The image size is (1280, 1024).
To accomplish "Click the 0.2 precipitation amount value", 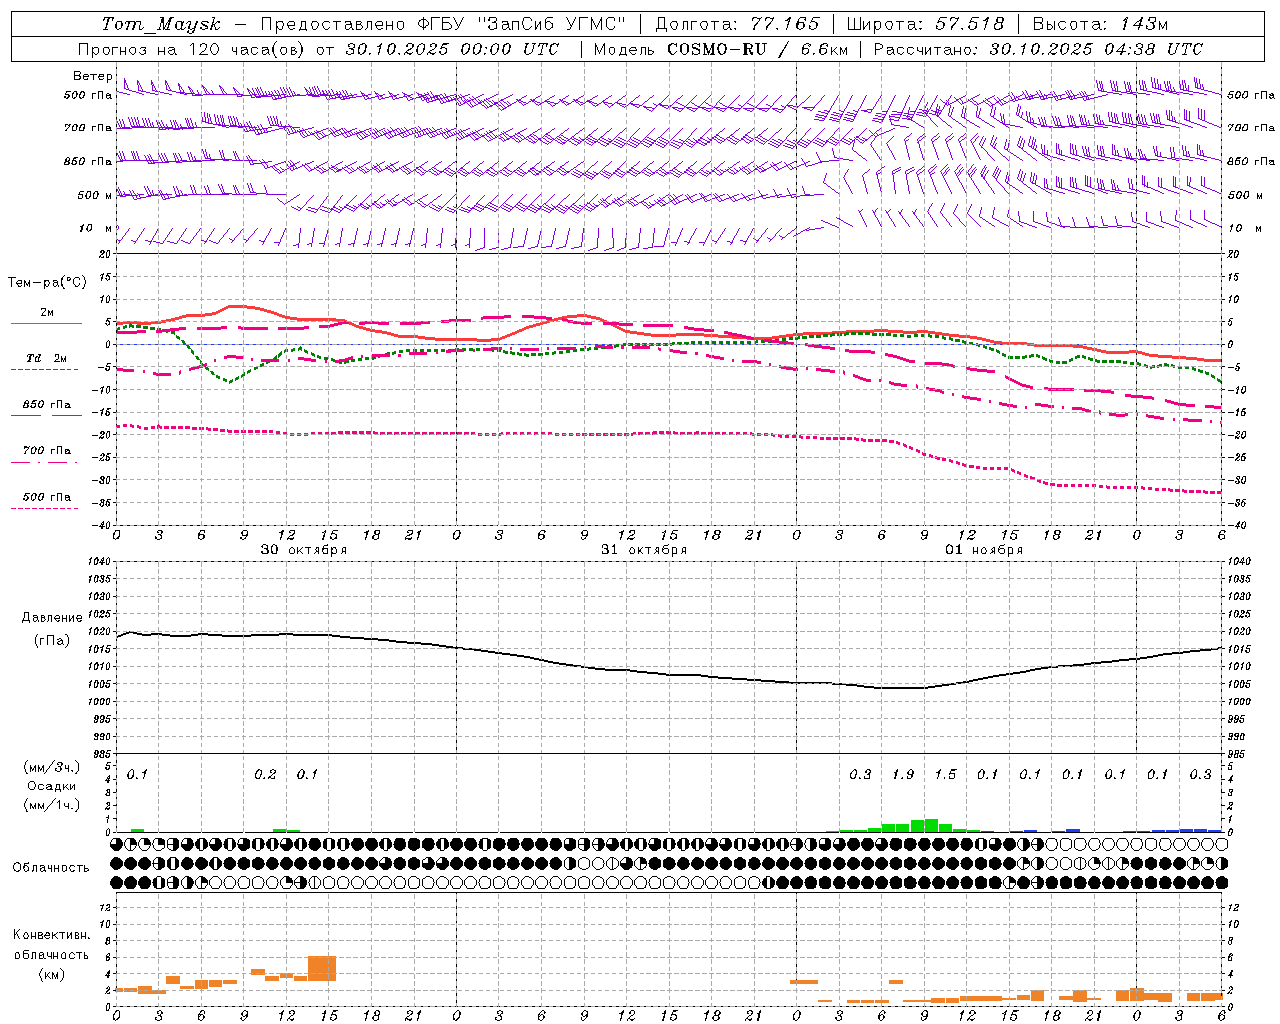I will click(x=265, y=774).
